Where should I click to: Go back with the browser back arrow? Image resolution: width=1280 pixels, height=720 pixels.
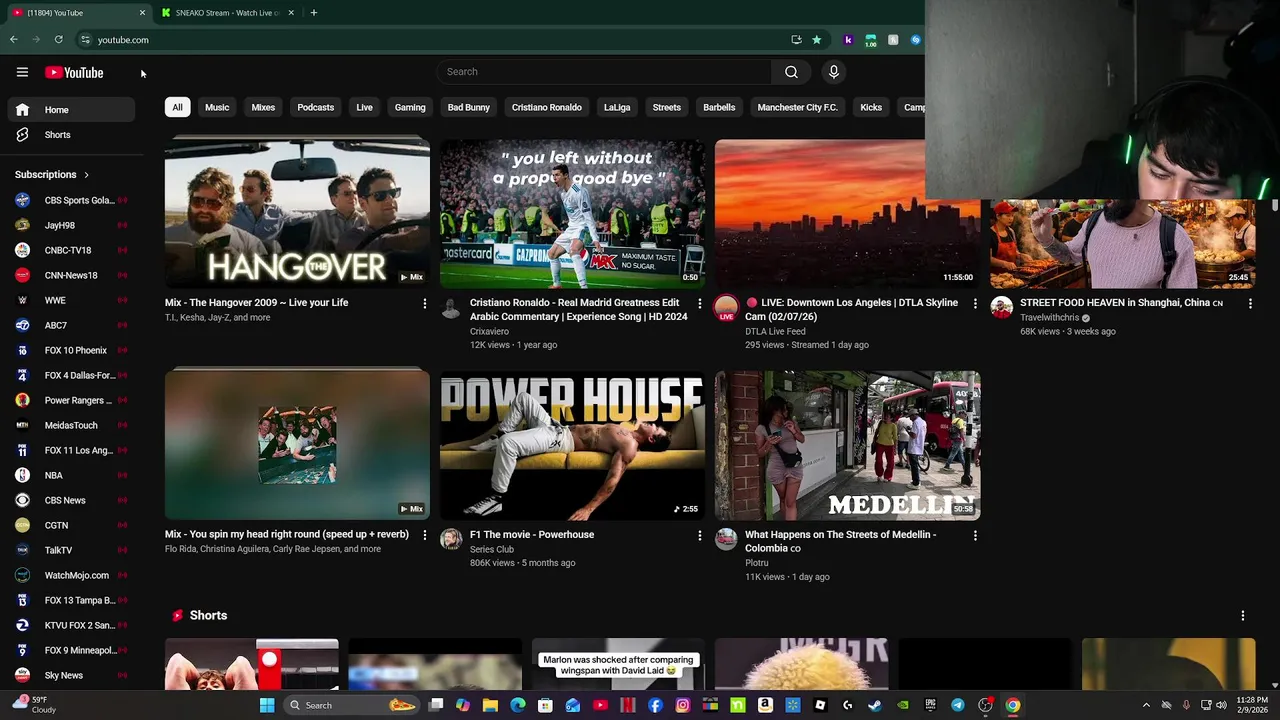[13, 40]
